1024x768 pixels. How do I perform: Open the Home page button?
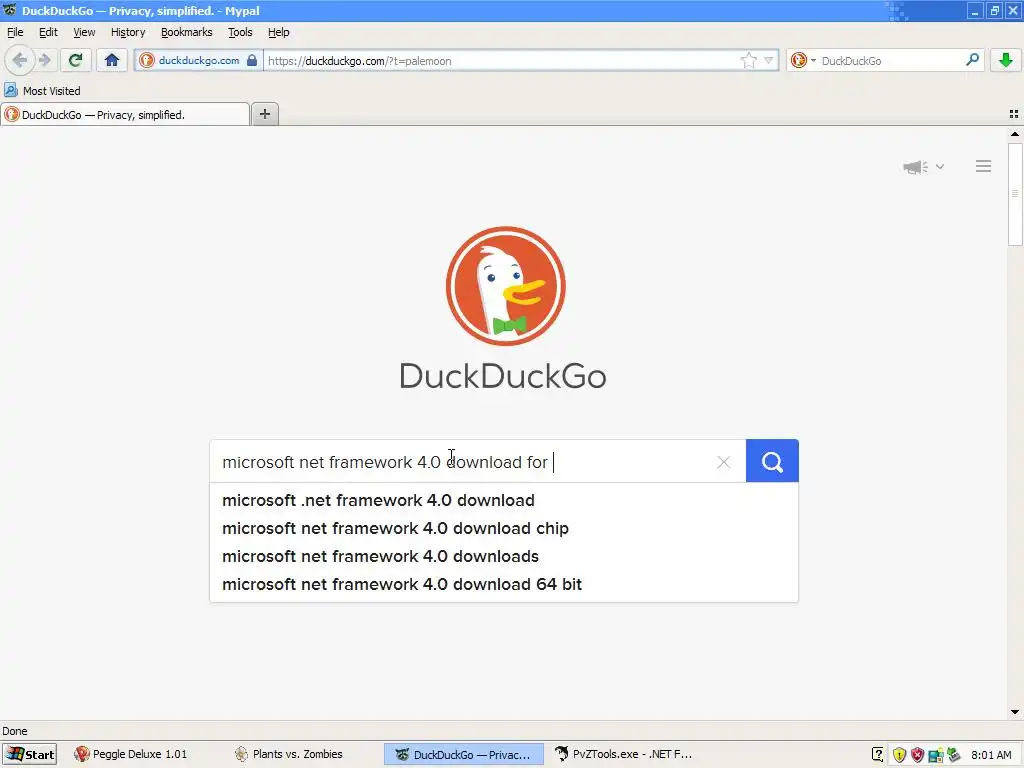tap(112, 60)
